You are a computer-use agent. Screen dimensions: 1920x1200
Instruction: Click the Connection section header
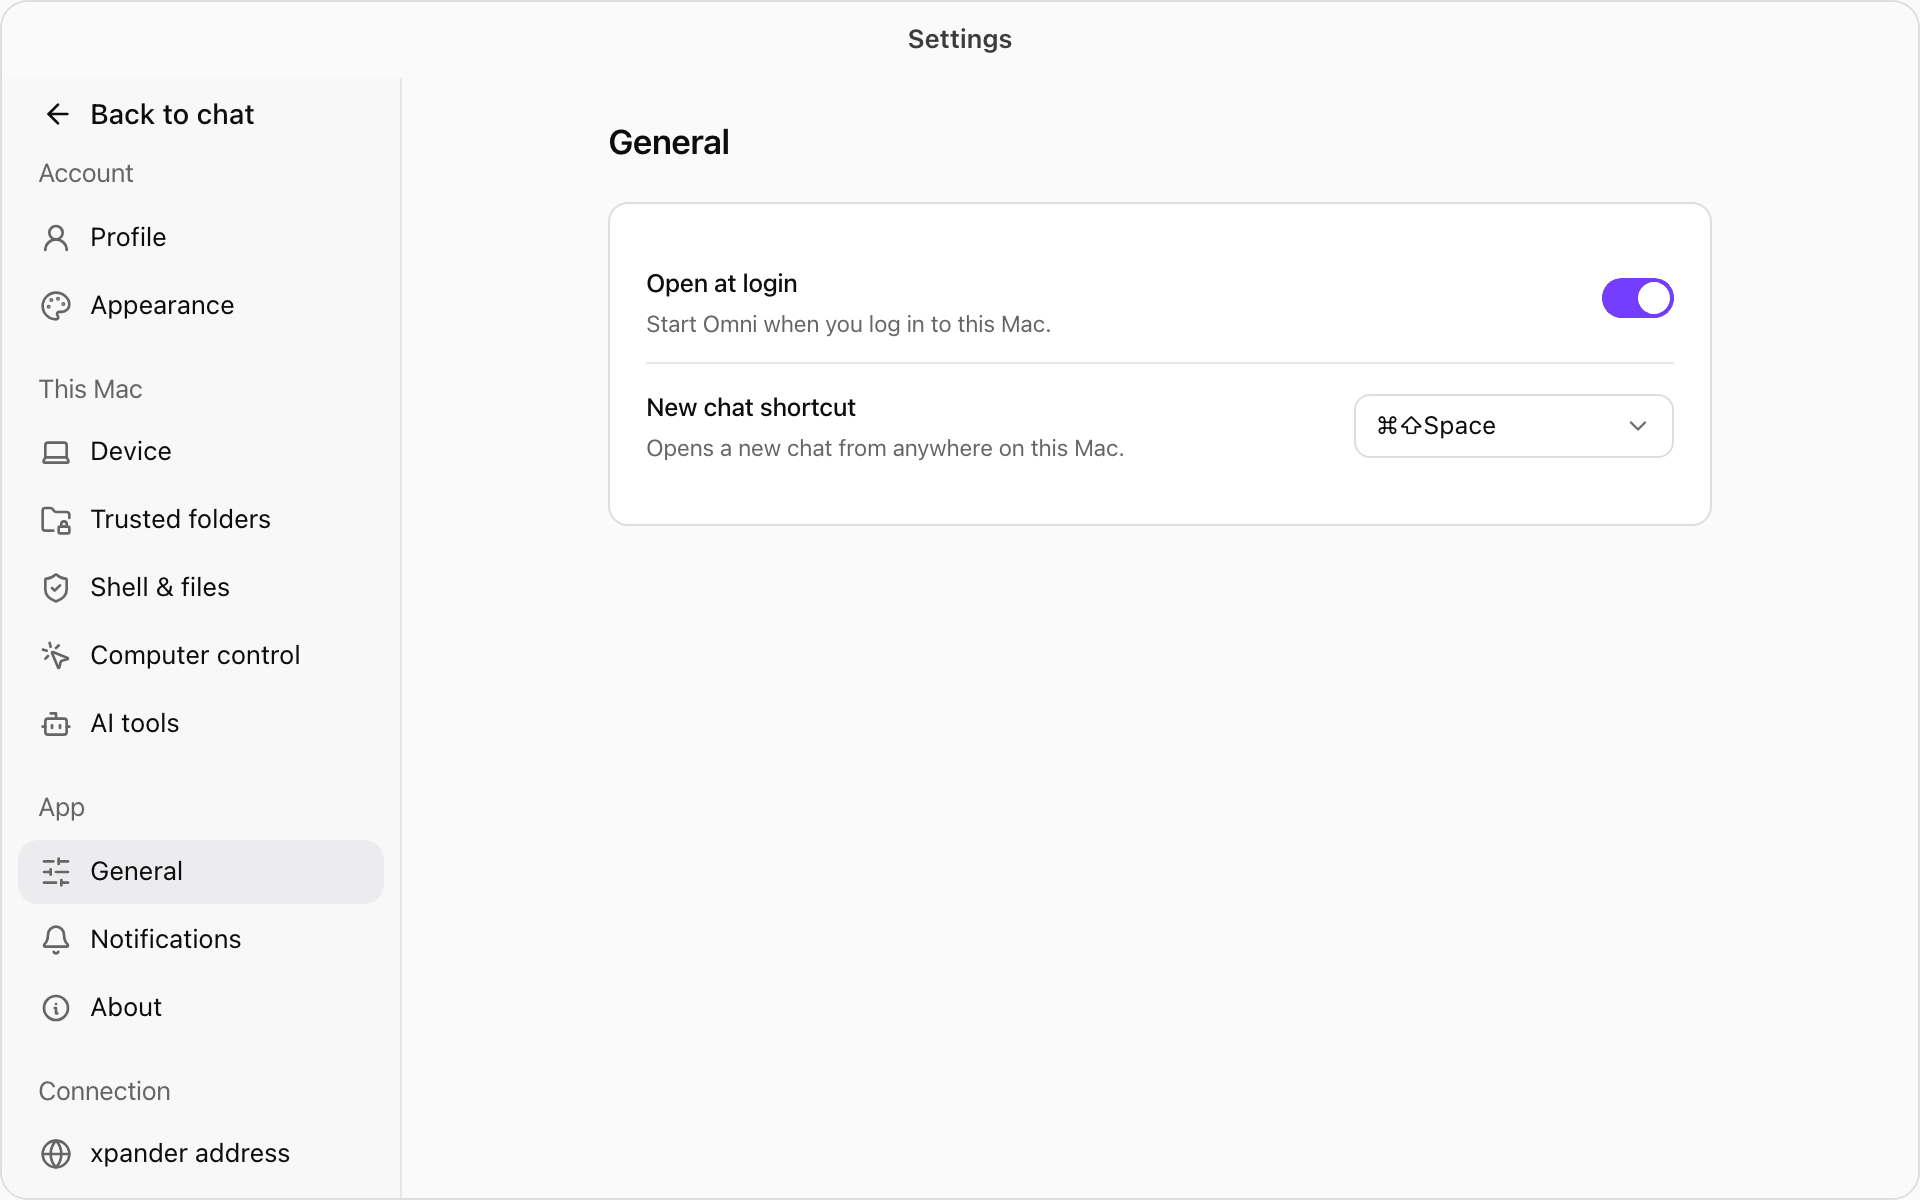pyautogui.click(x=104, y=1092)
